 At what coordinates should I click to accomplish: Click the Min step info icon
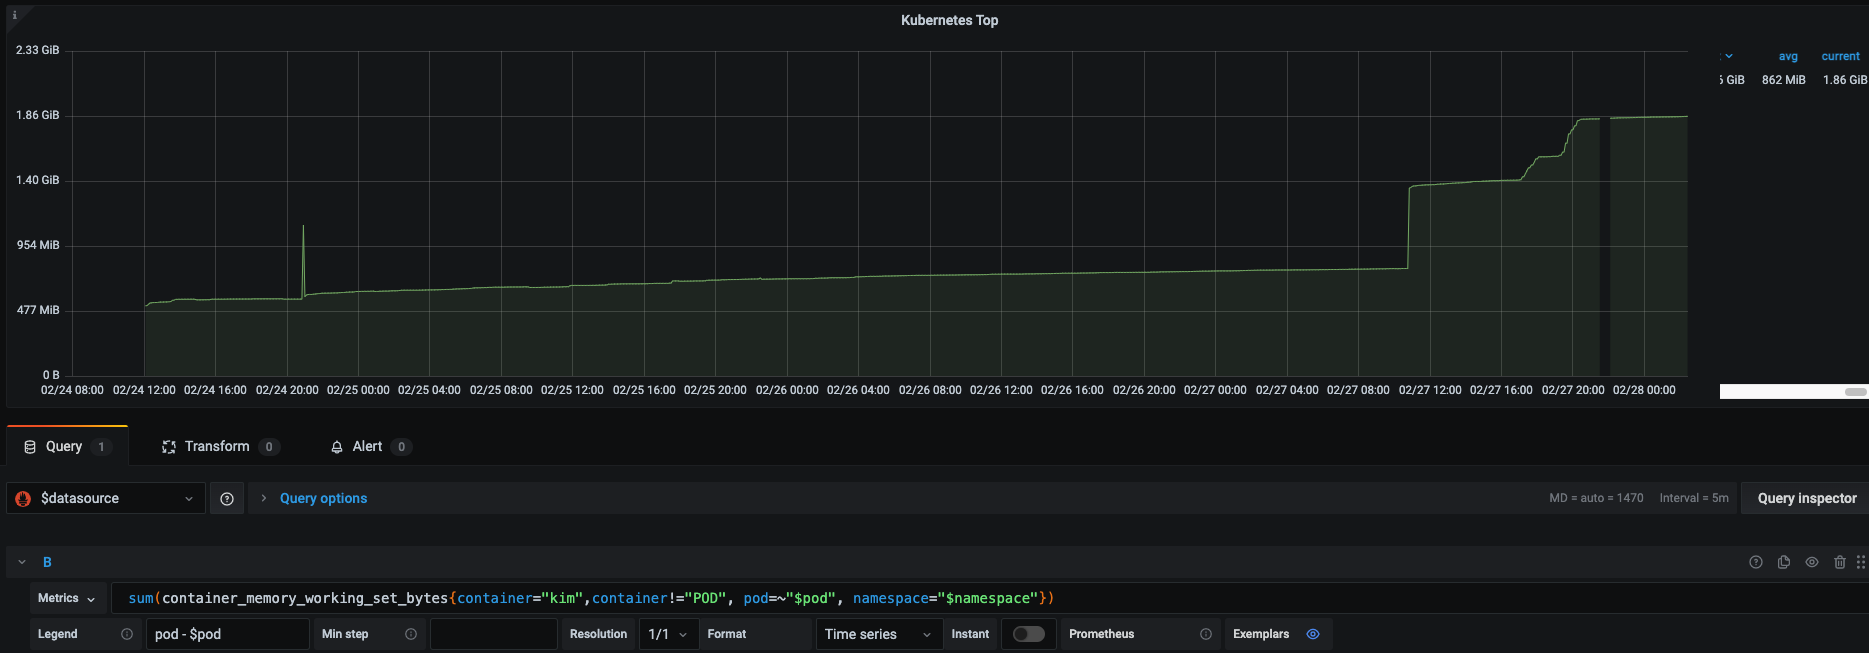coord(410,634)
